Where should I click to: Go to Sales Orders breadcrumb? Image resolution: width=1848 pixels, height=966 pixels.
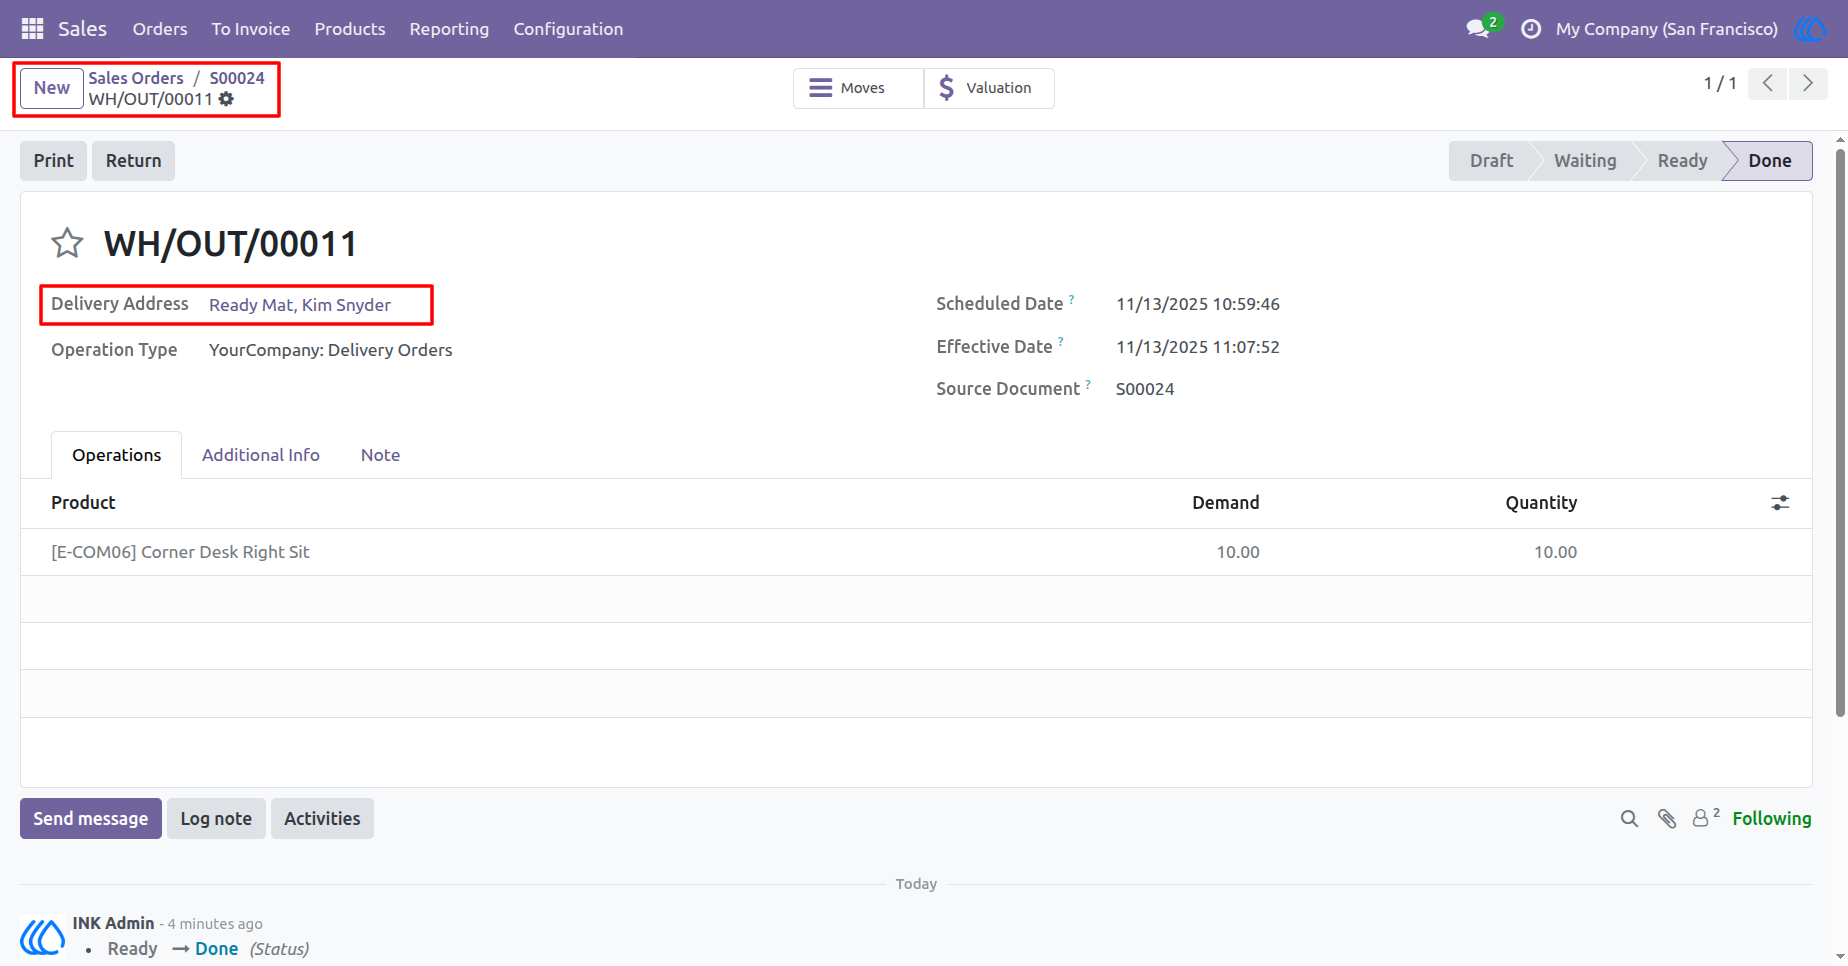(136, 78)
